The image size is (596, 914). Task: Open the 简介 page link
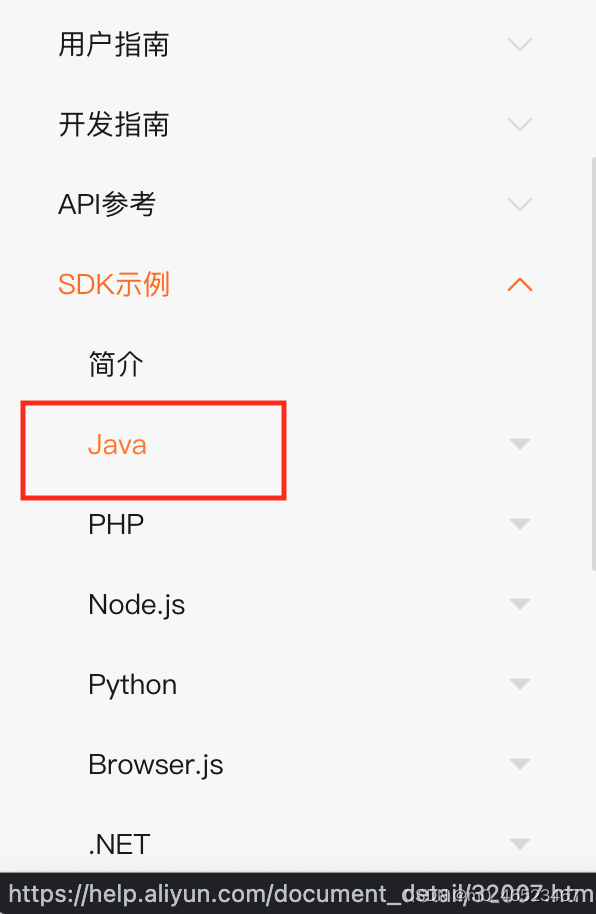(115, 364)
